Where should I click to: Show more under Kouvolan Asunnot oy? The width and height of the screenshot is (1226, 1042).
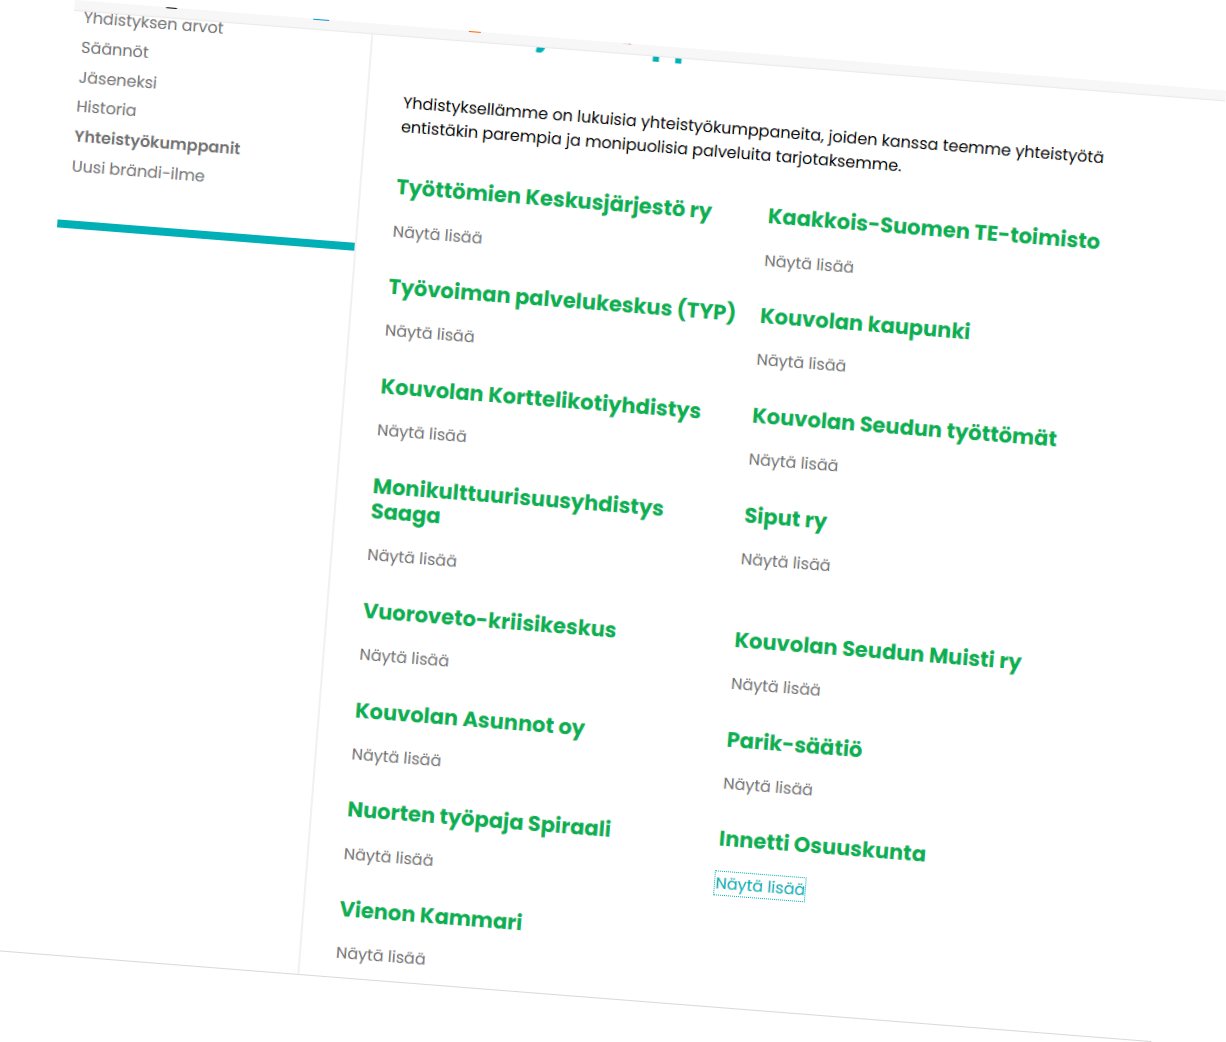coord(396,757)
